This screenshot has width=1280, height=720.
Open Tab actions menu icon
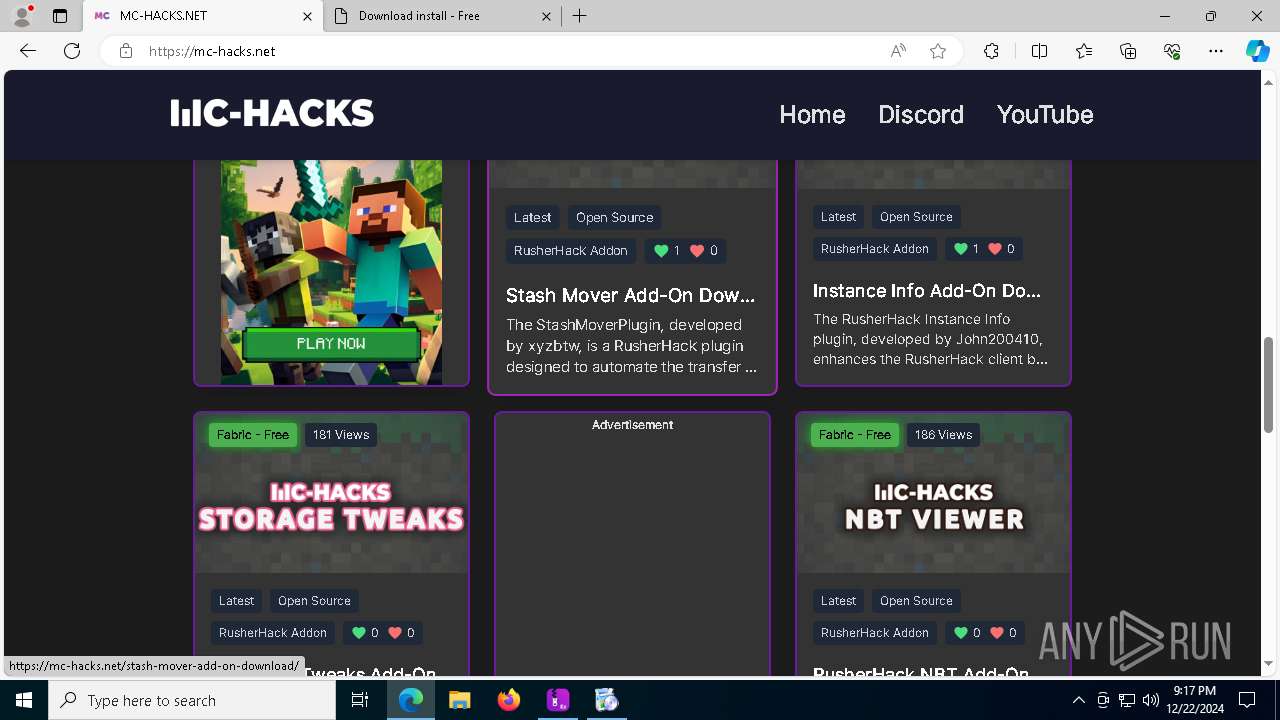pyautogui.click(x=60, y=16)
